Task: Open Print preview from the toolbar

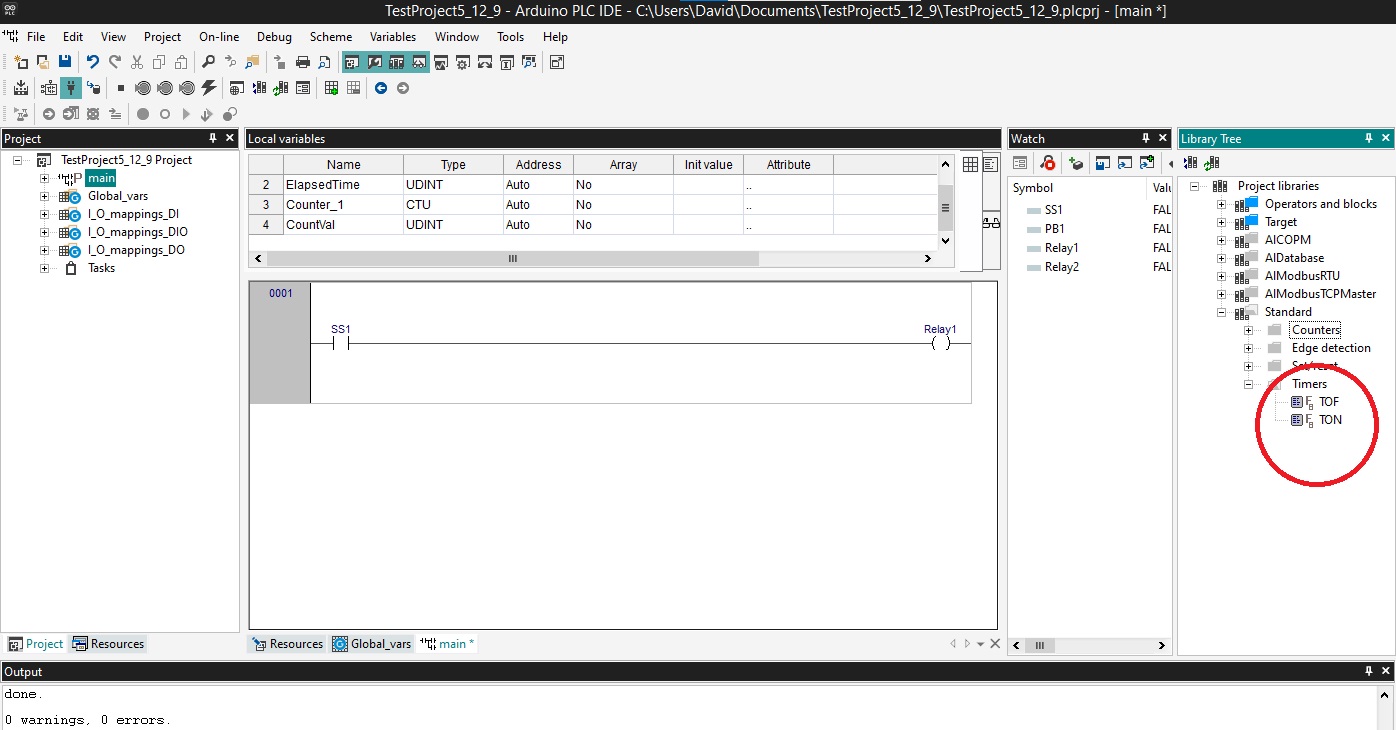Action: point(324,62)
